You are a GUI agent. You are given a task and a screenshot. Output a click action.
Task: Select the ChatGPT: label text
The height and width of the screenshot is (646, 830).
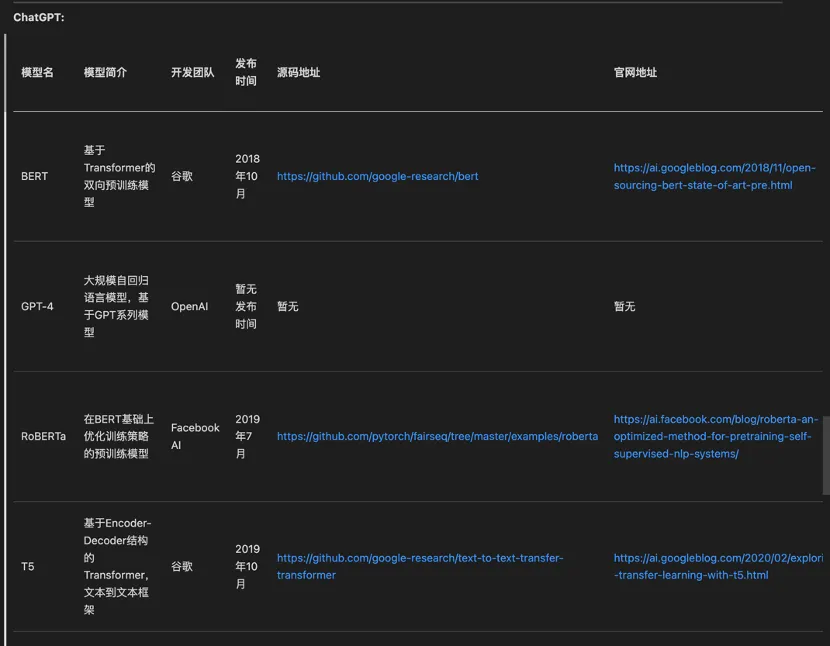[x=39, y=17]
